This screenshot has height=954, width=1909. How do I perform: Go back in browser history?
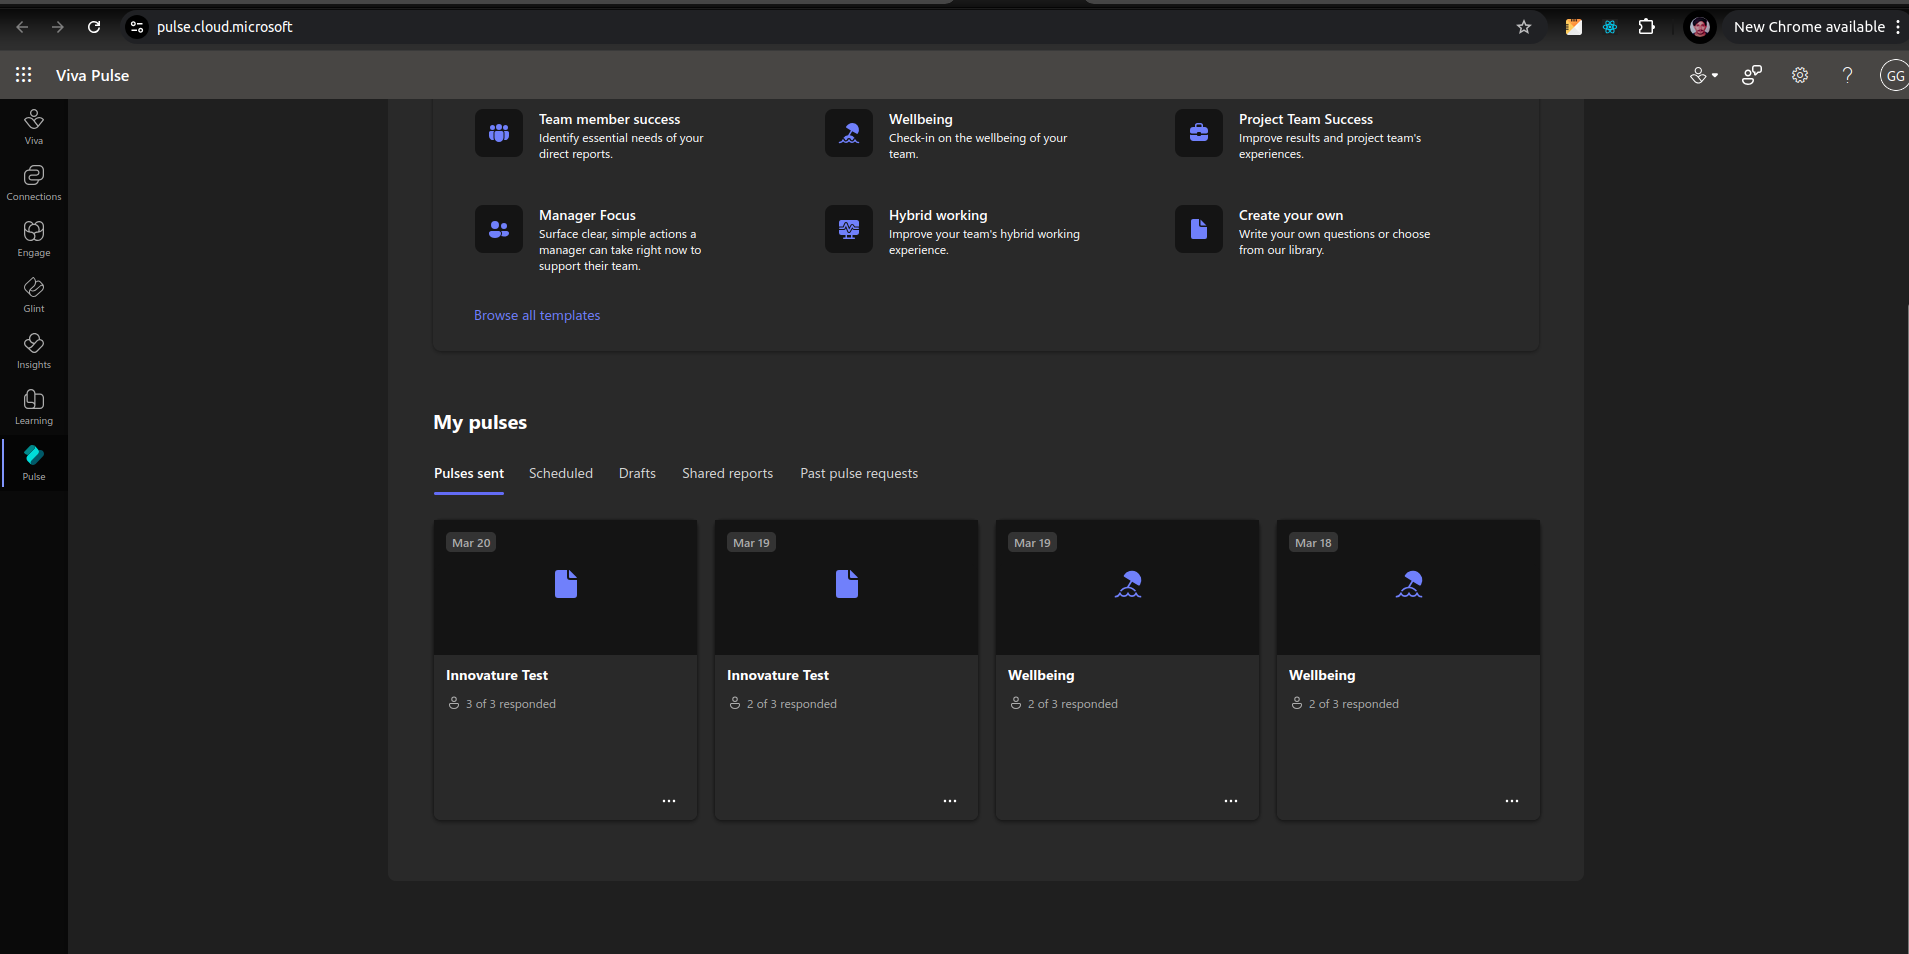click(x=22, y=27)
